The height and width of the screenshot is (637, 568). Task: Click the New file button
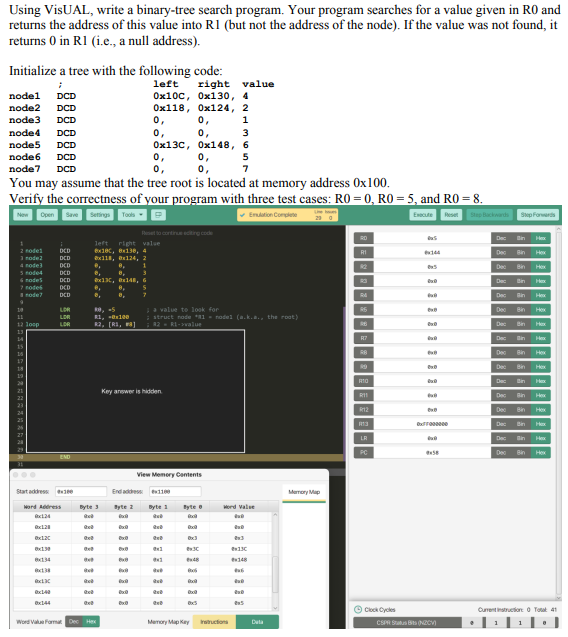point(23,215)
